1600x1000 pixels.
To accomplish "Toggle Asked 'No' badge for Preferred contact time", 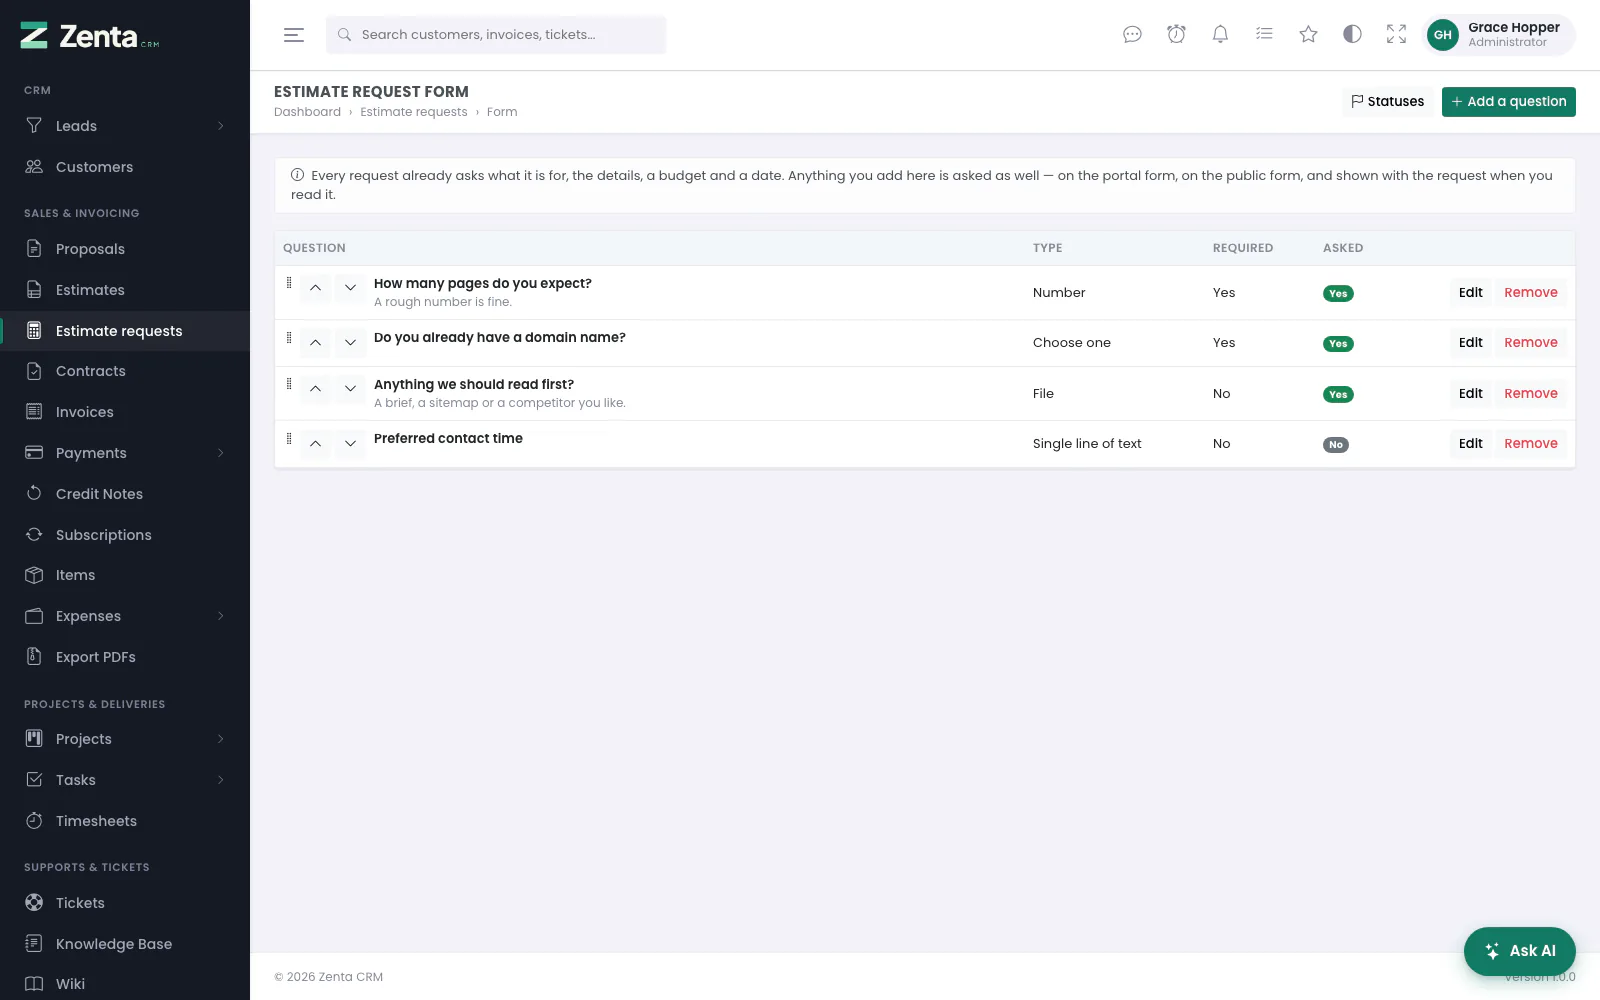I will point(1336,444).
